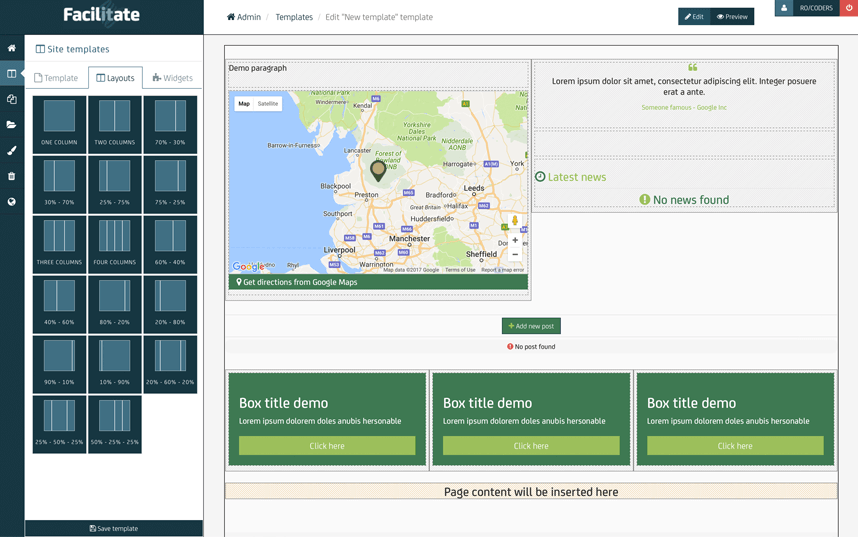Click the Add new post button
Image resolution: width=858 pixels, height=537 pixels.
(531, 326)
